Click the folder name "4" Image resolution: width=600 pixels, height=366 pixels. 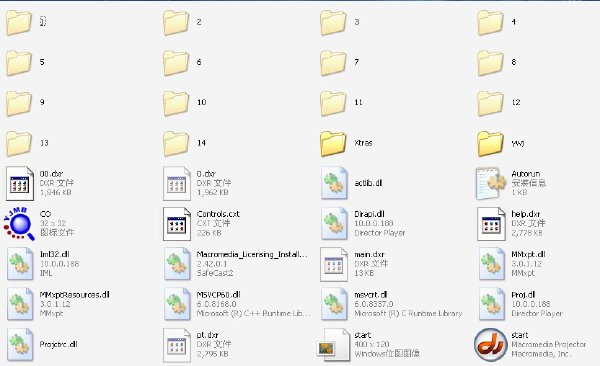pyautogui.click(x=514, y=22)
